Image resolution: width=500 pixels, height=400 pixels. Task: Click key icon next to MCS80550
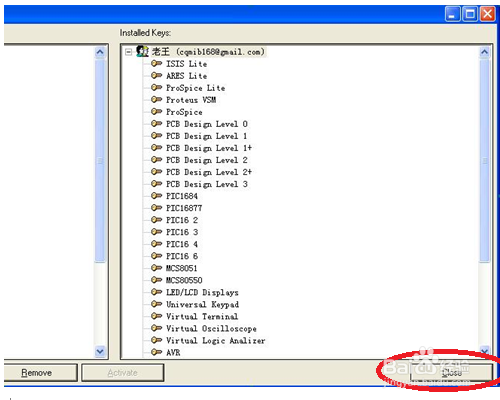tap(156, 280)
